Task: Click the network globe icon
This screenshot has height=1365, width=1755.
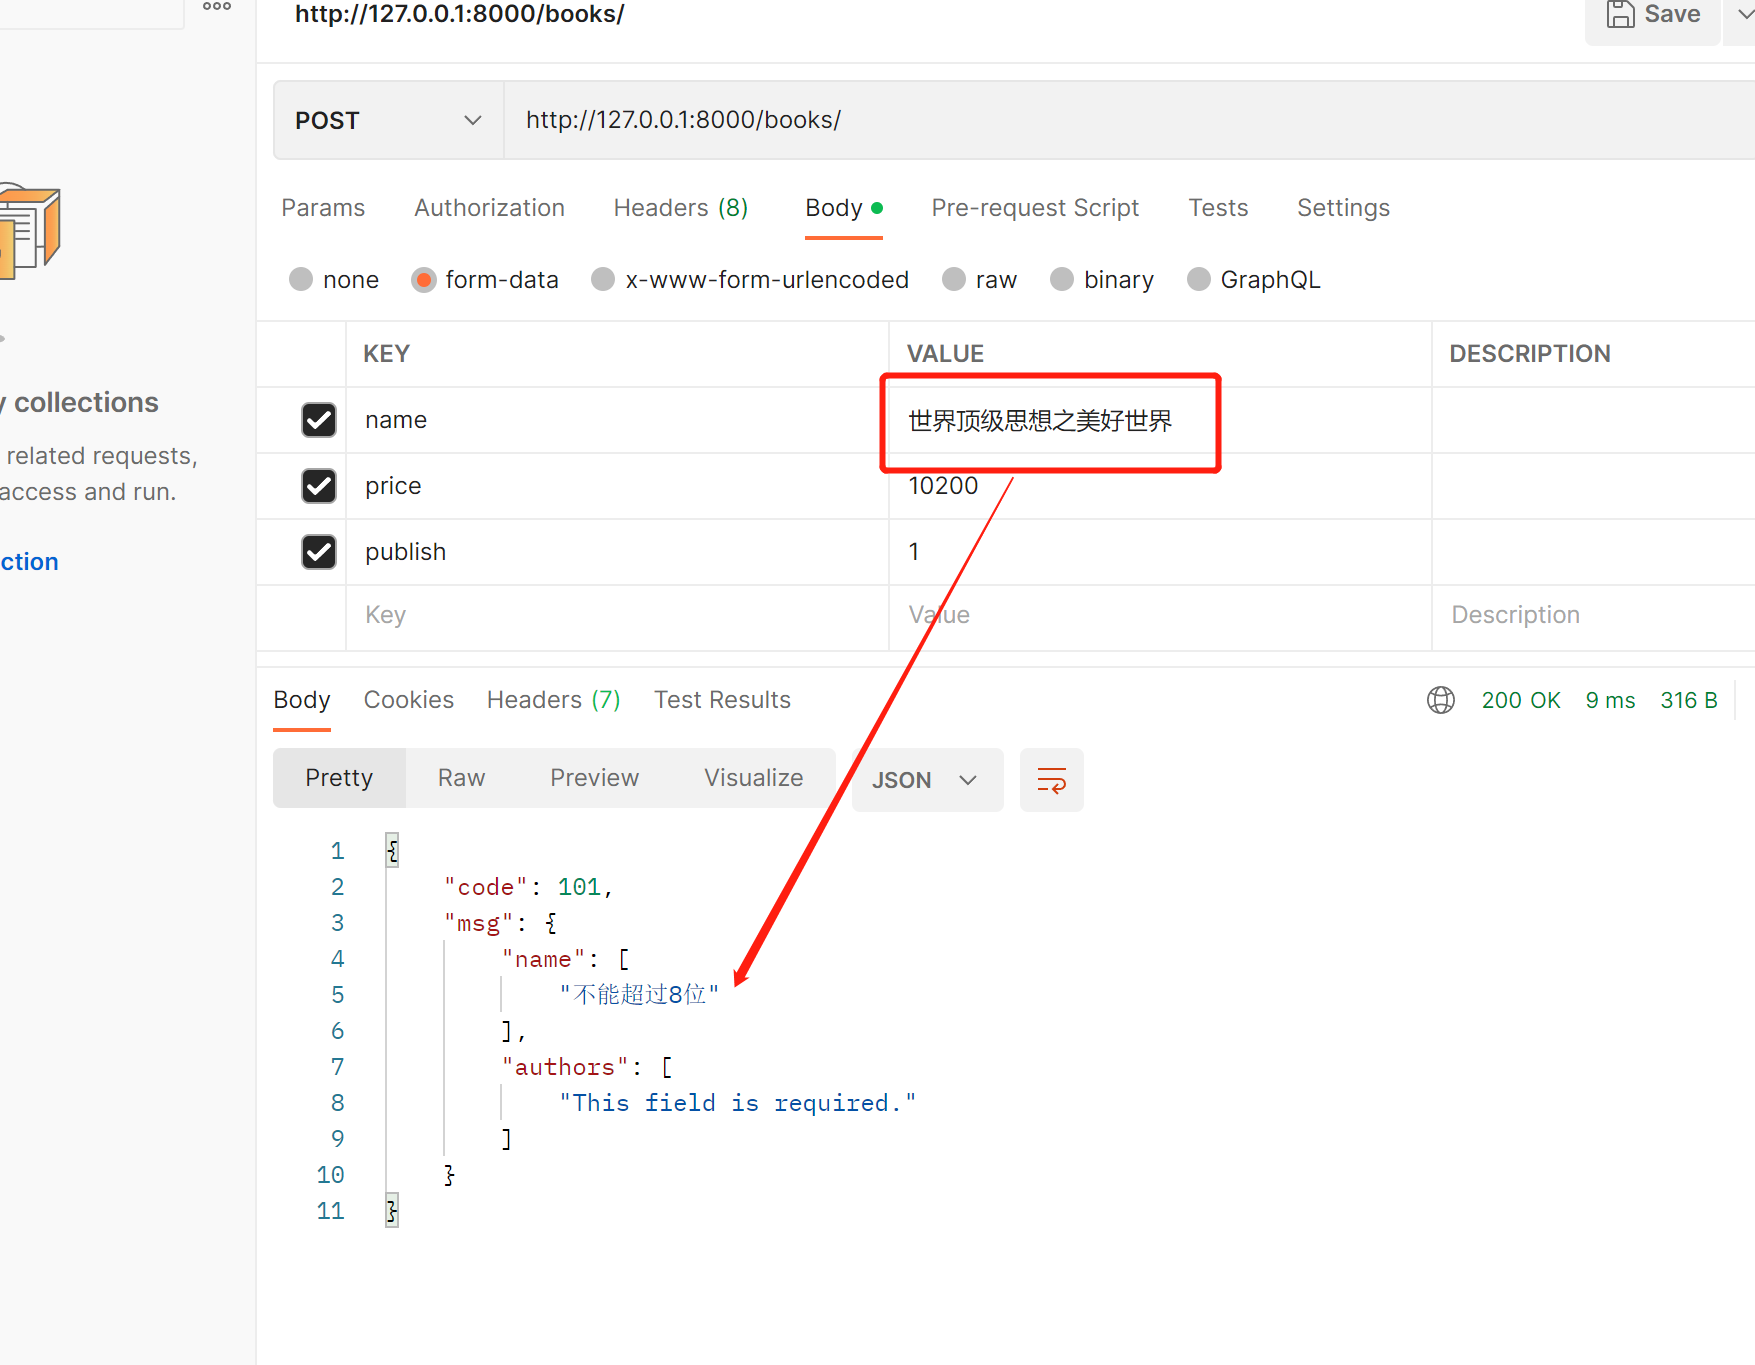Action: pyautogui.click(x=1441, y=700)
